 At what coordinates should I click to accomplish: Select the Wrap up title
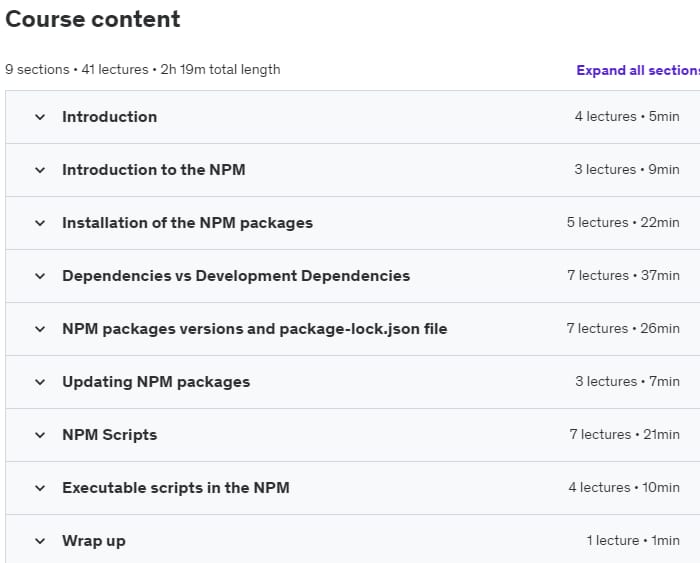click(x=94, y=541)
